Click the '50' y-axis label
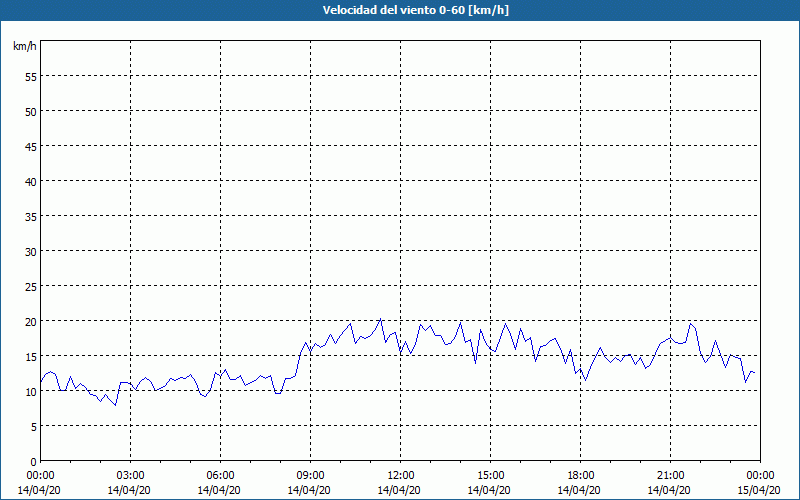 click(31, 111)
